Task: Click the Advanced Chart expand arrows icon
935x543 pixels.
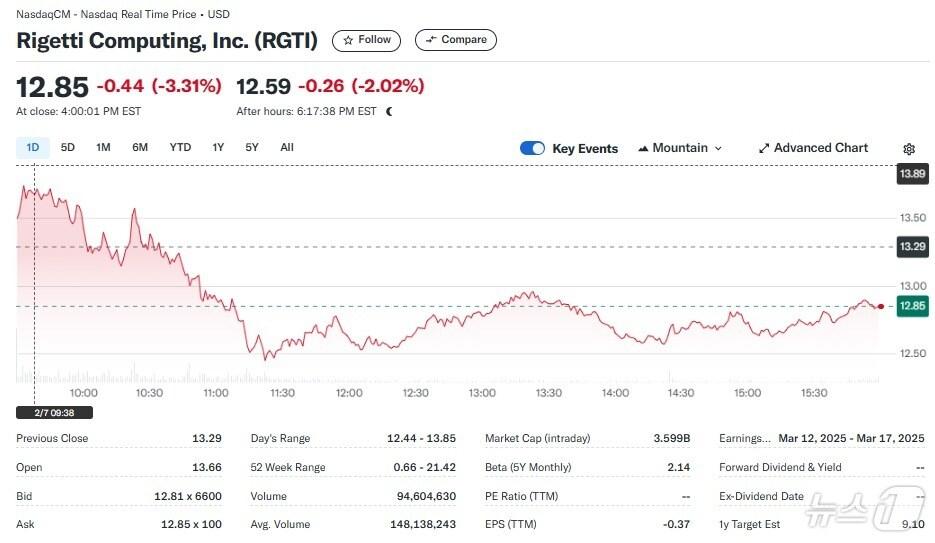Action: [x=764, y=148]
